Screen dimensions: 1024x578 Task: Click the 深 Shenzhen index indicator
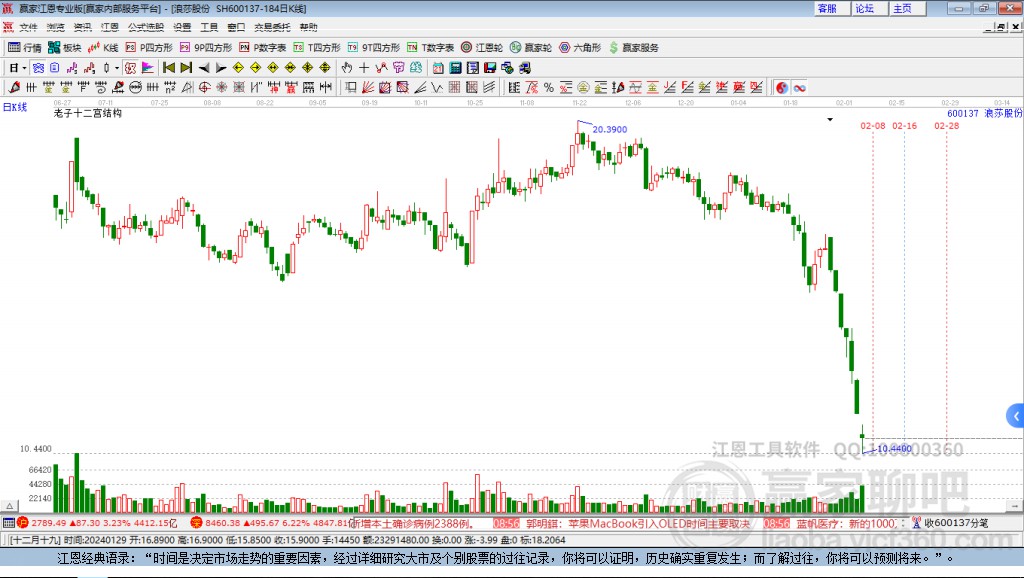click(x=197, y=522)
